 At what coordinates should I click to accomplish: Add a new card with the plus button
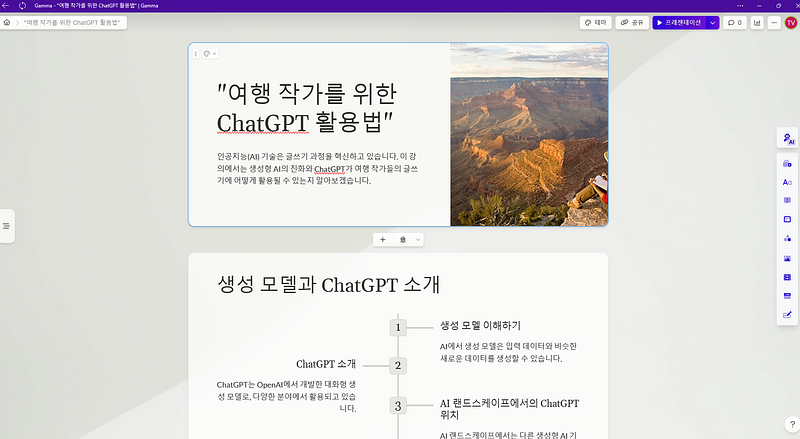point(383,239)
